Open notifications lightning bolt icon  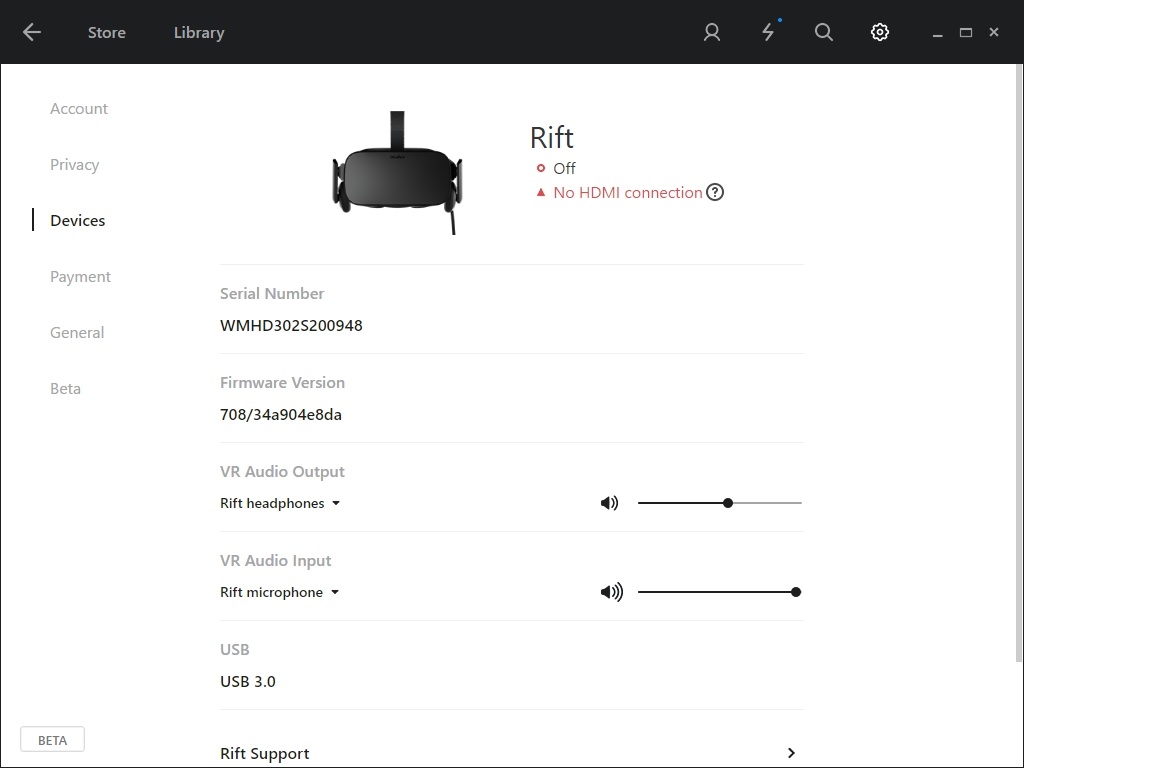768,32
